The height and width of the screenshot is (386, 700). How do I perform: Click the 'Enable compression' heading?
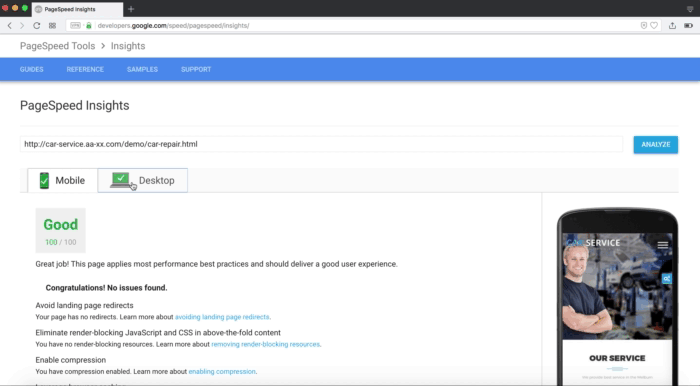(x=71, y=360)
